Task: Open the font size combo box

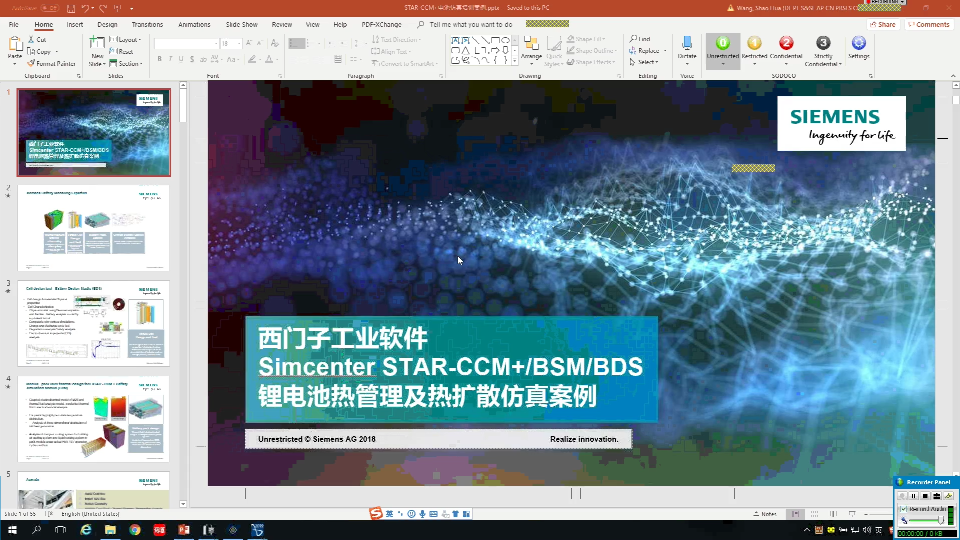Action: 230,44
